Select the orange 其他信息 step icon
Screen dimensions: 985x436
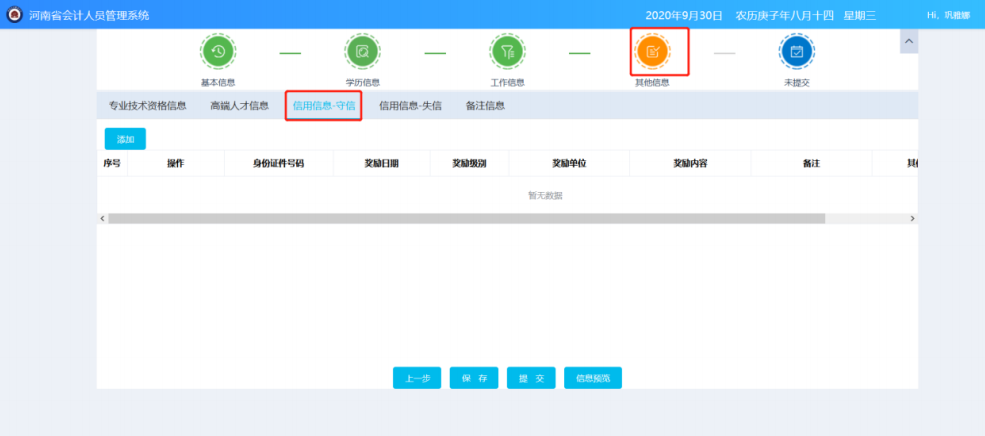tap(653, 52)
